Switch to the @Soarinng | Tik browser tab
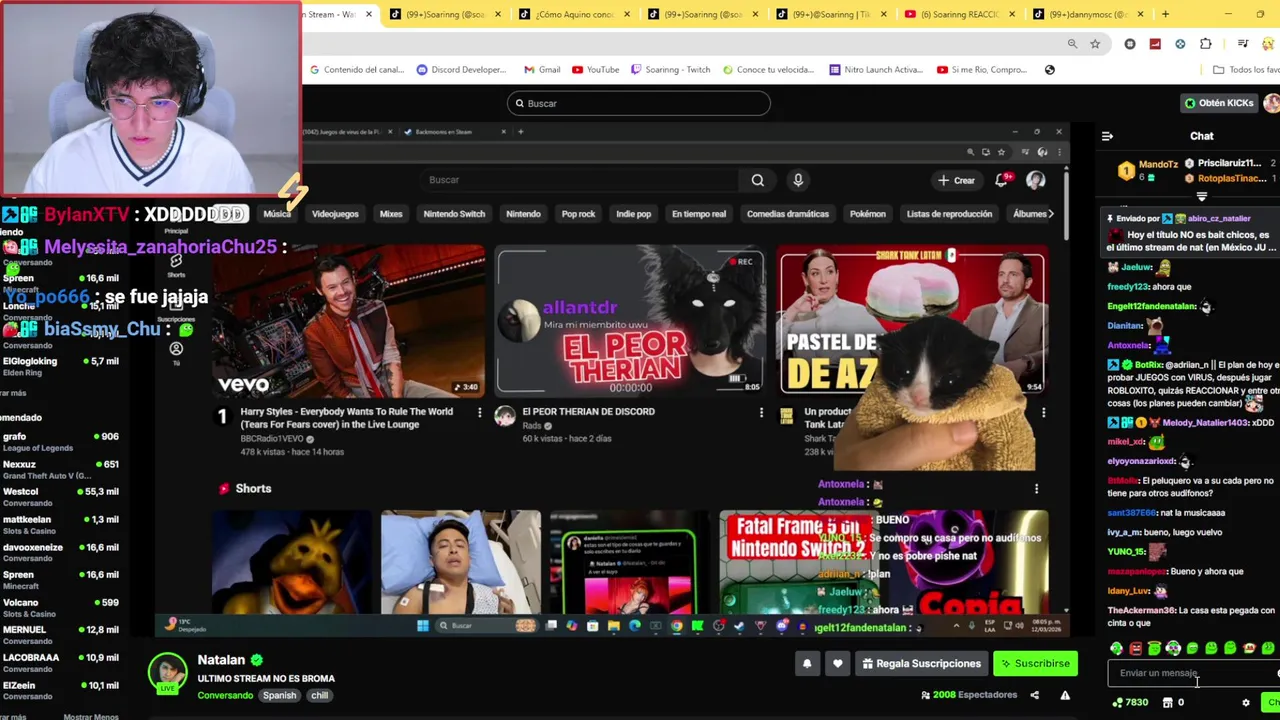The image size is (1280, 720). point(831,14)
